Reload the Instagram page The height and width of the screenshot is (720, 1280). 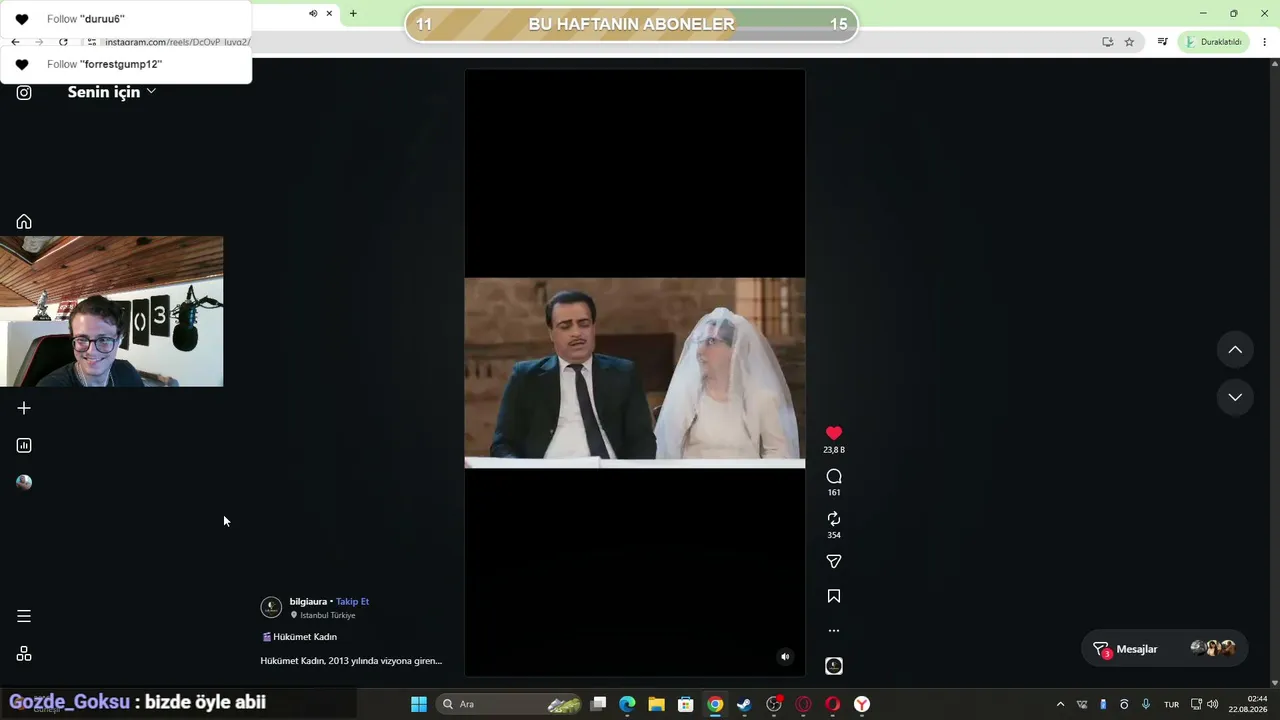(x=63, y=42)
